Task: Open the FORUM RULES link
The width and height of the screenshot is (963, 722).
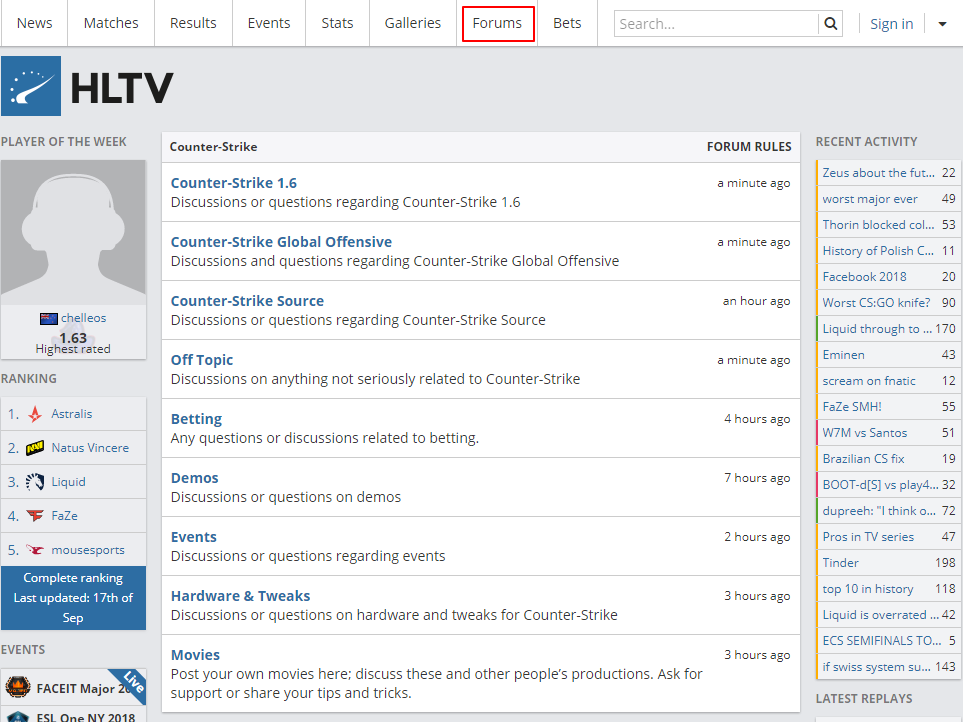Action: tap(749, 147)
